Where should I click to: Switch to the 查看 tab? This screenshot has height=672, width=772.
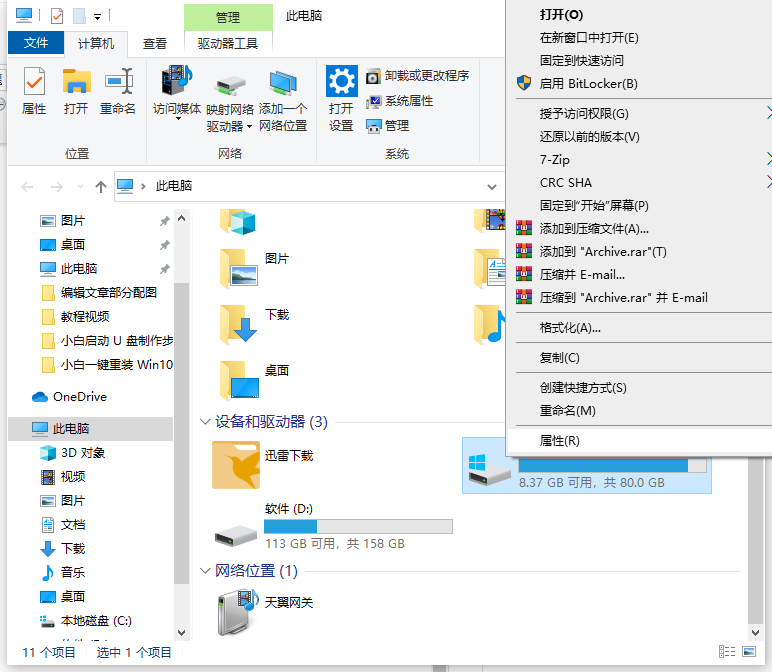pyautogui.click(x=155, y=43)
